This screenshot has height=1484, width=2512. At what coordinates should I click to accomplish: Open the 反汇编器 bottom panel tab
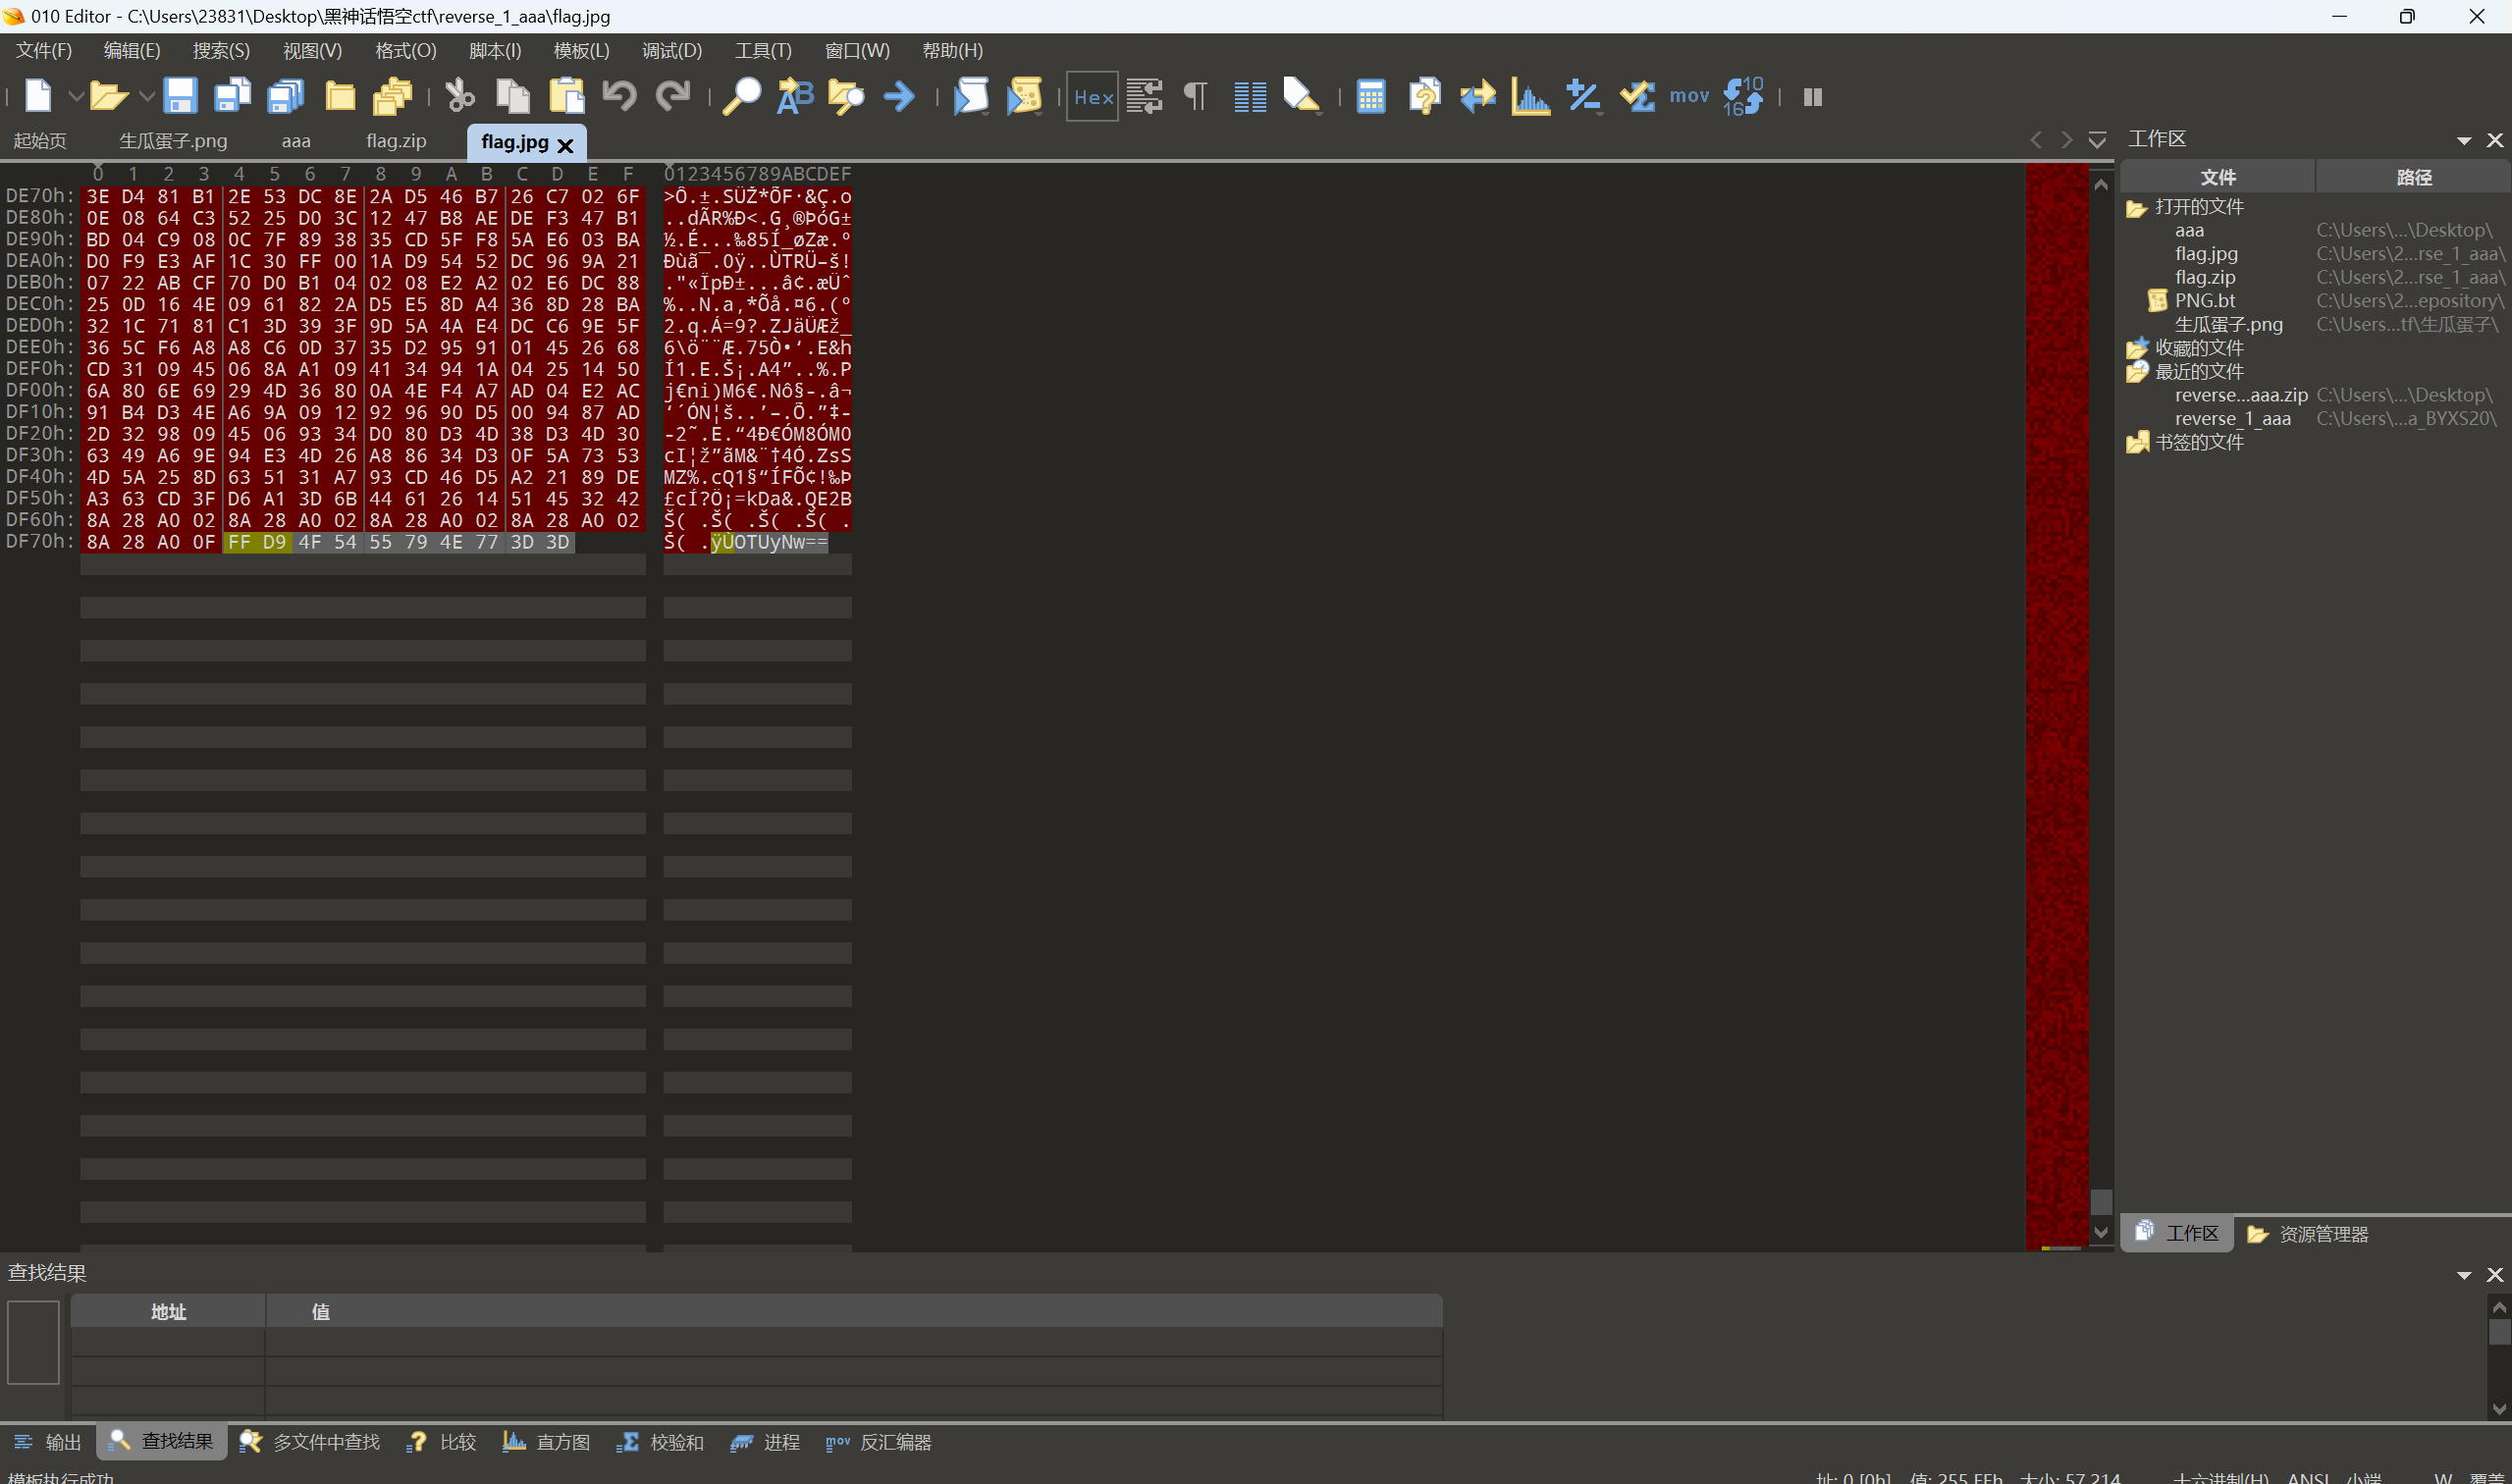878,1442
